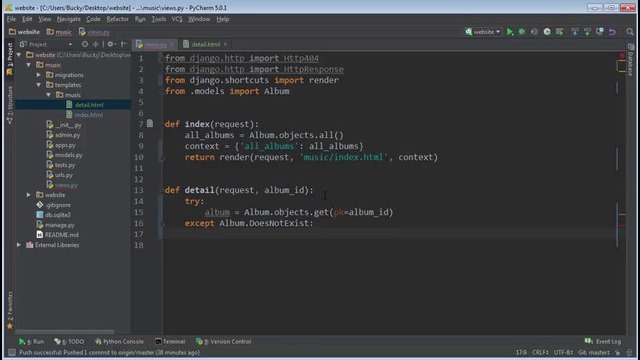This screenshot has height=360, width=640.
Task: Click gutter template icon on line 7
Action: [x=150, y=123]
